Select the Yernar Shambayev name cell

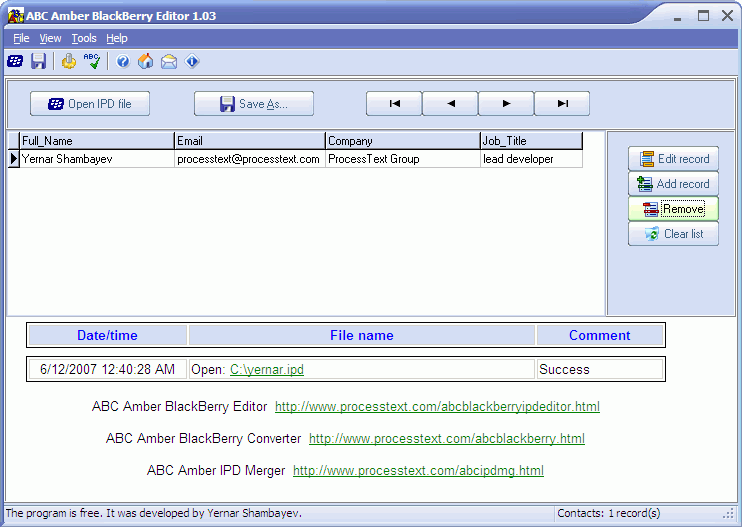[x=97, y=159]
